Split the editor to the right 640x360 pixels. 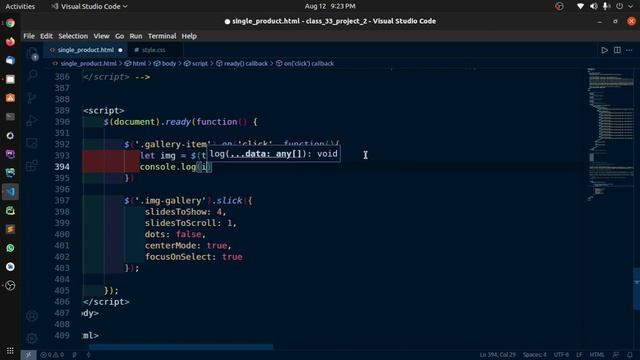point(617,50)
